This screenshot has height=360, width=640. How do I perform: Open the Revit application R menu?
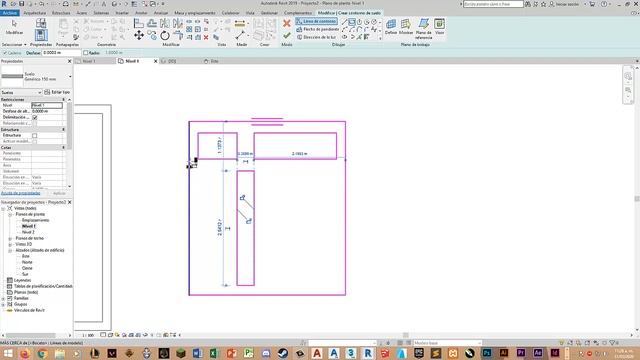[x=4, y=4]
